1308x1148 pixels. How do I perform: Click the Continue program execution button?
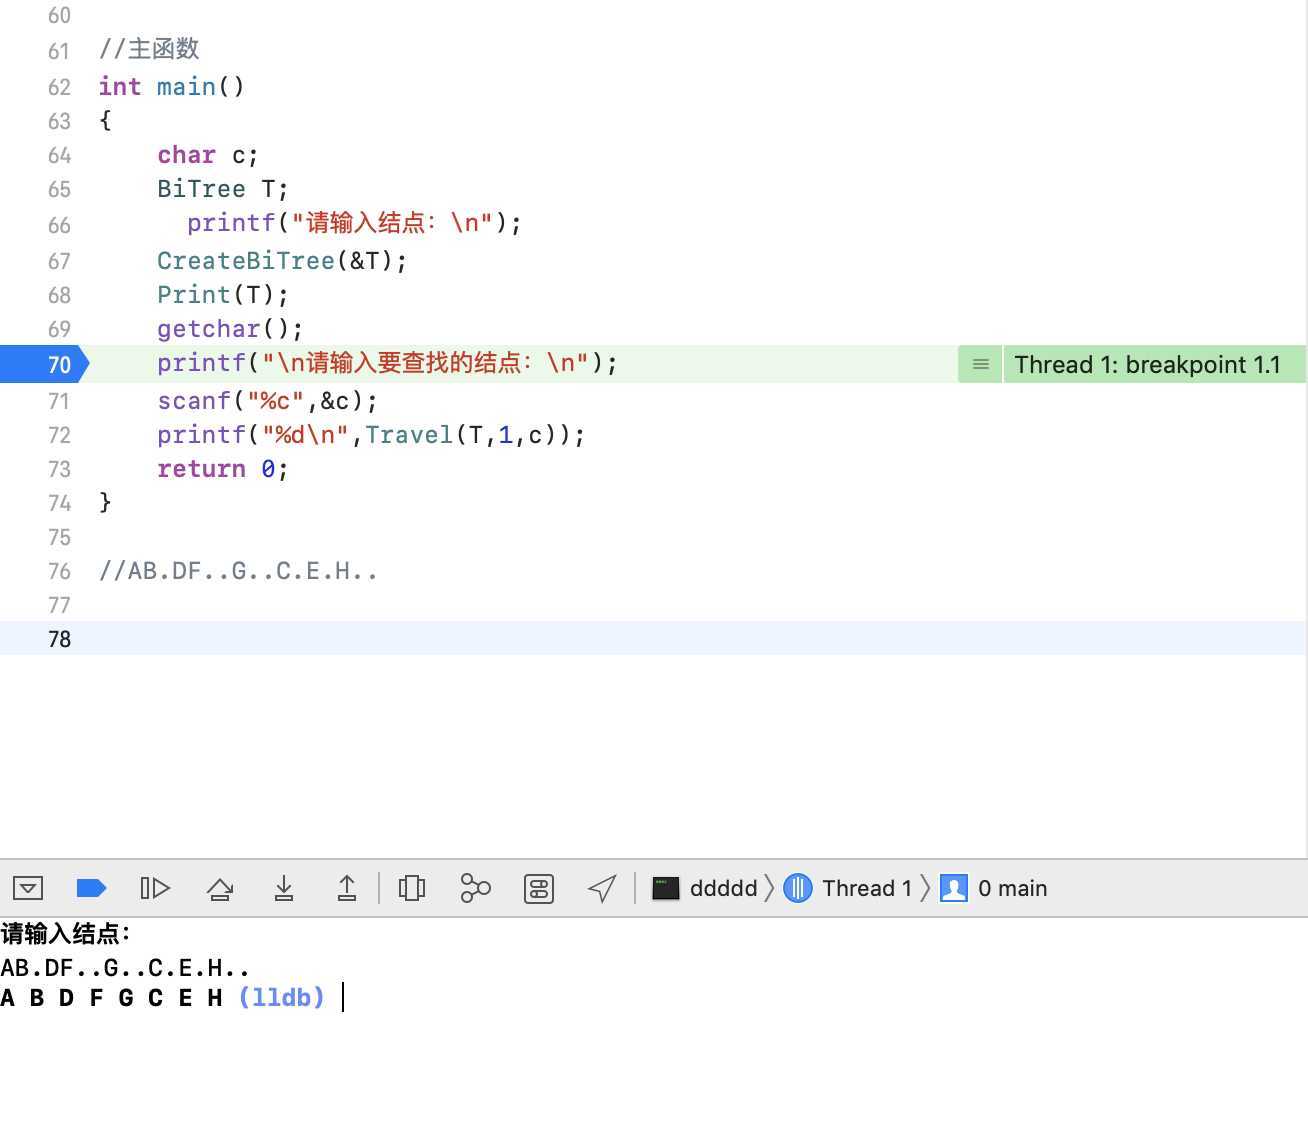155,888
